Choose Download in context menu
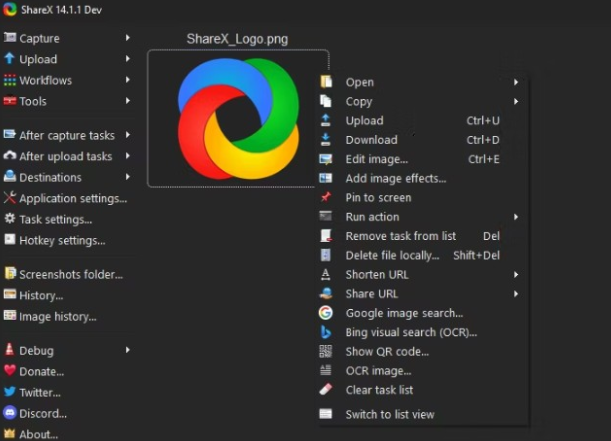611x441 pixels. pos(422,140)
